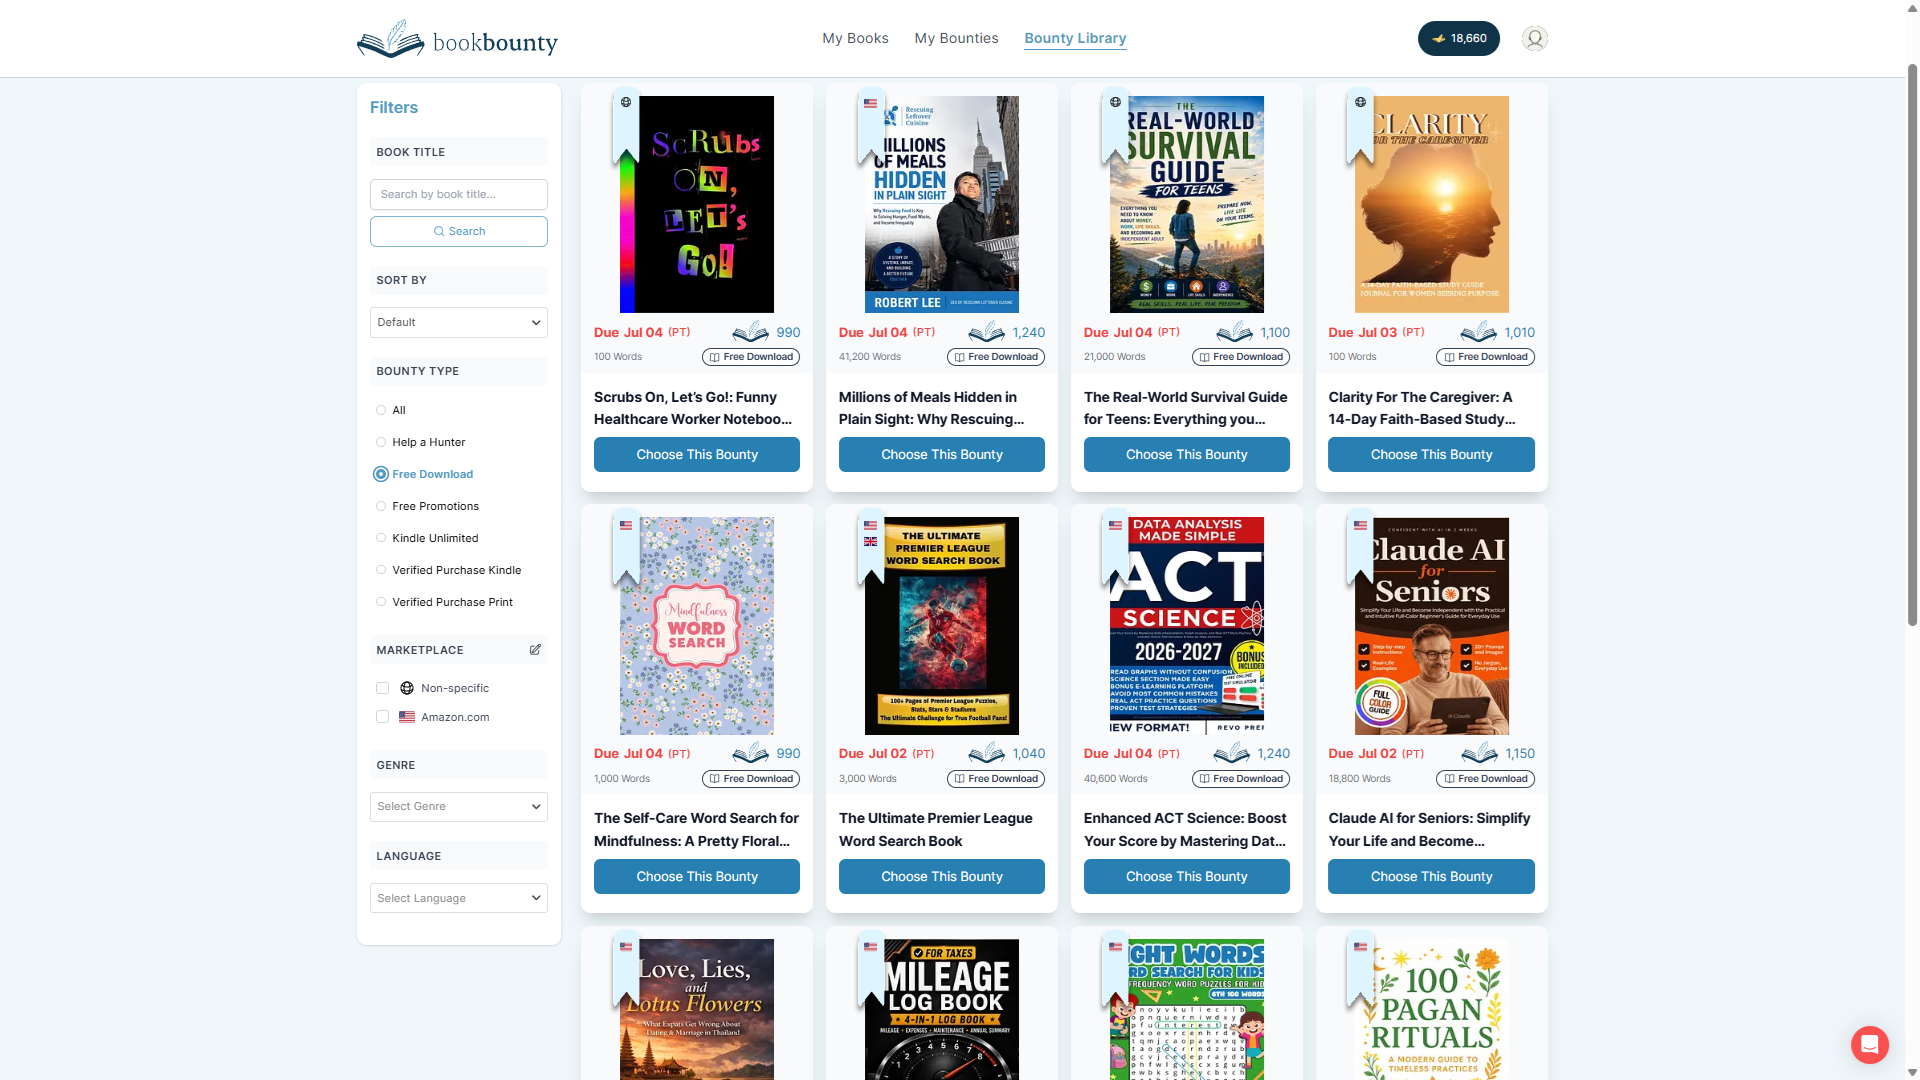Open the user profile avatar icon
Viewport: 1920px width, 1080px height.
pos(1535,38)
